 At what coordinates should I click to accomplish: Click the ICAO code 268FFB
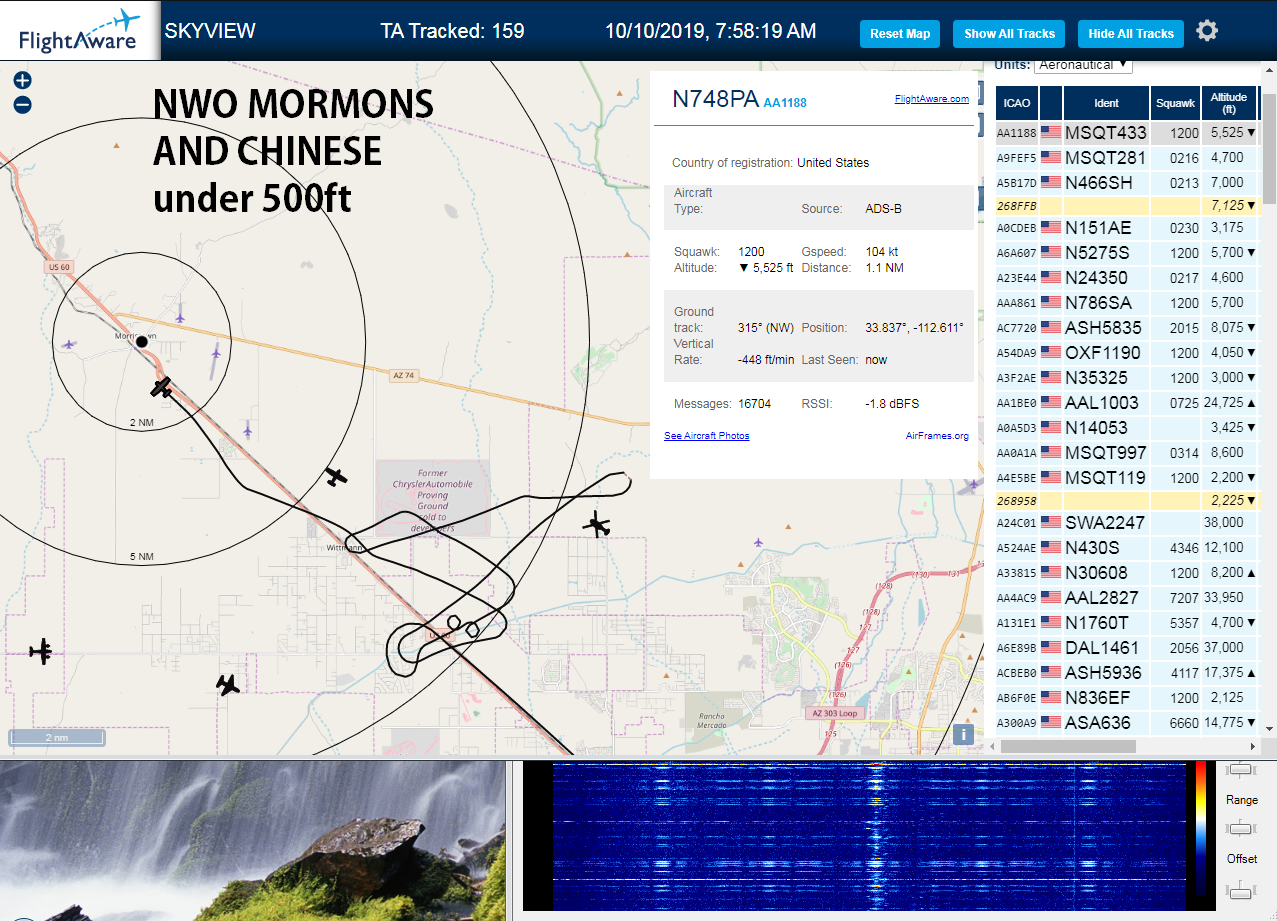[x=1017, y=205]
